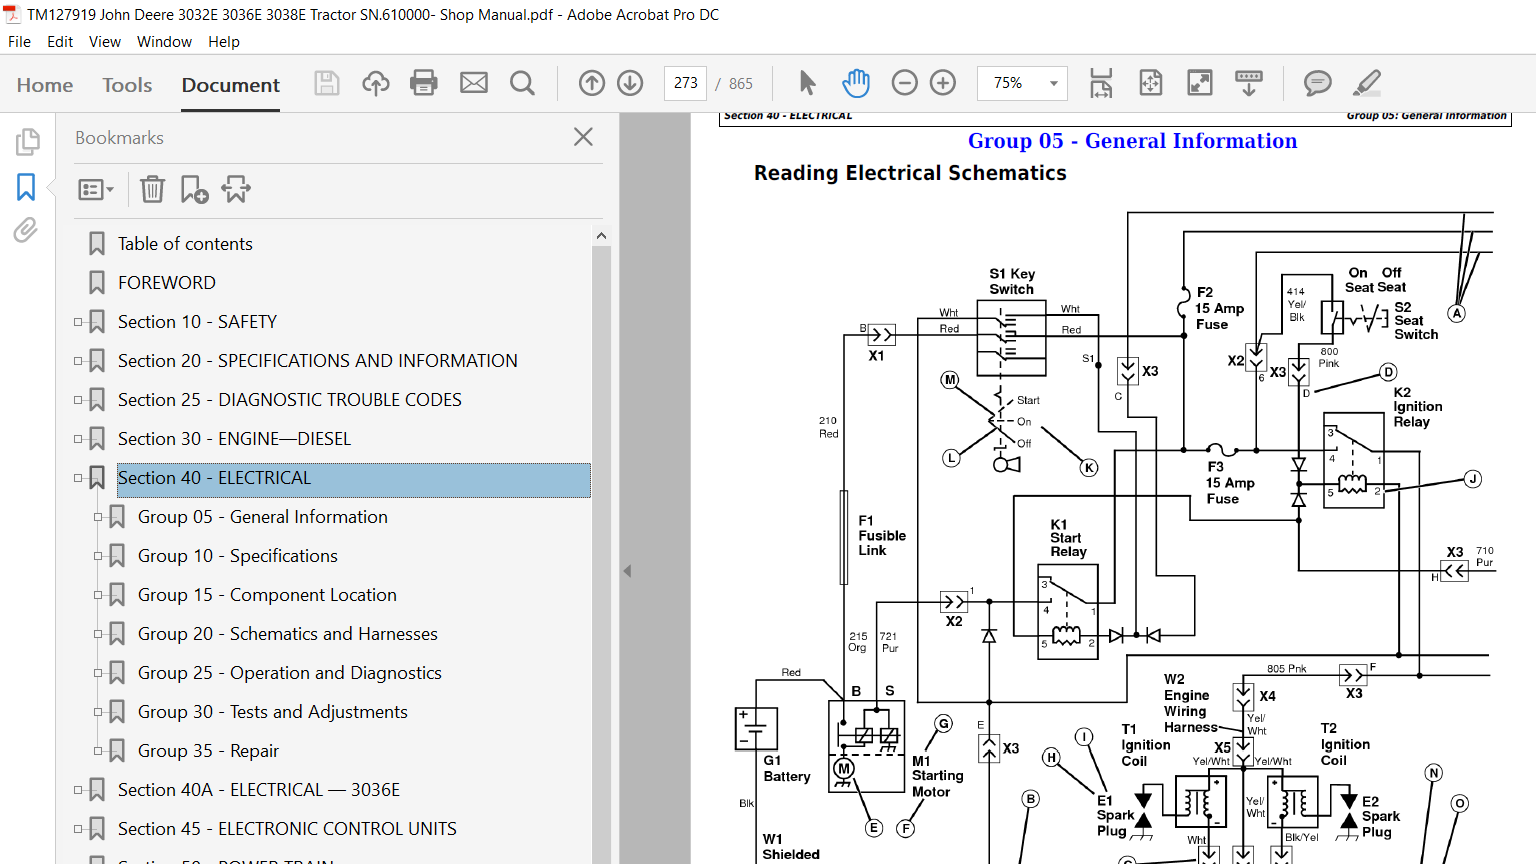Open page thumbnails panel icon
The image size is (1536, 864).
[x=27, y=141]
